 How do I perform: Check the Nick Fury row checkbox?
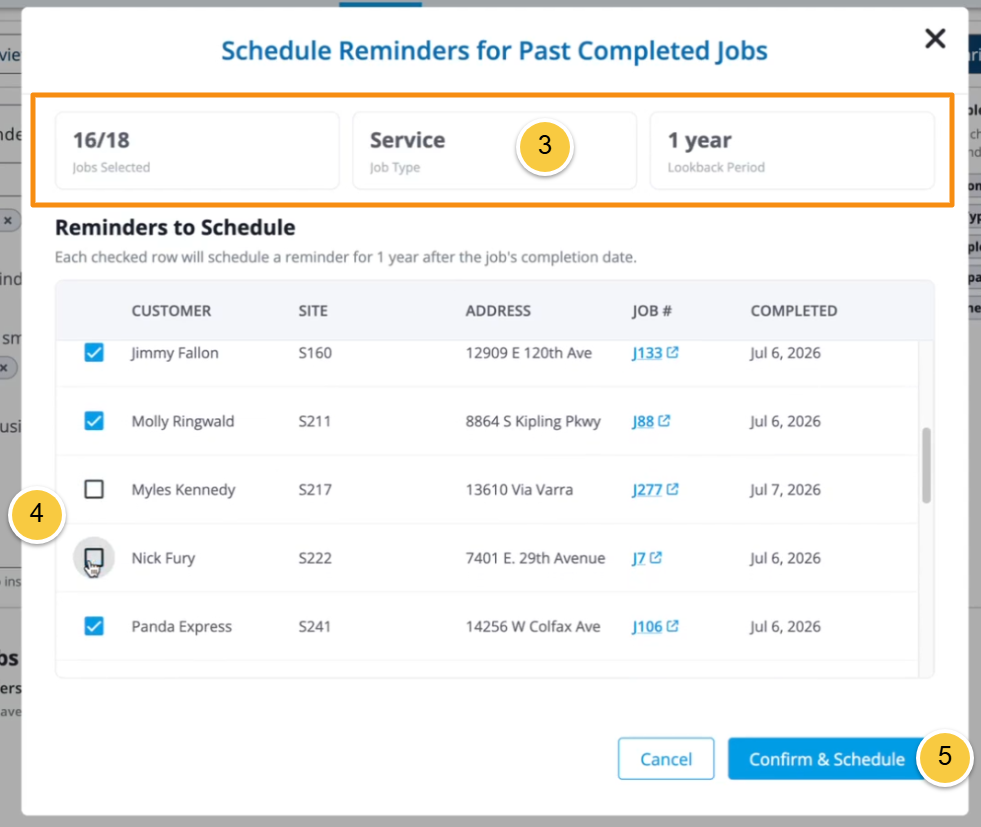(94, 557)
